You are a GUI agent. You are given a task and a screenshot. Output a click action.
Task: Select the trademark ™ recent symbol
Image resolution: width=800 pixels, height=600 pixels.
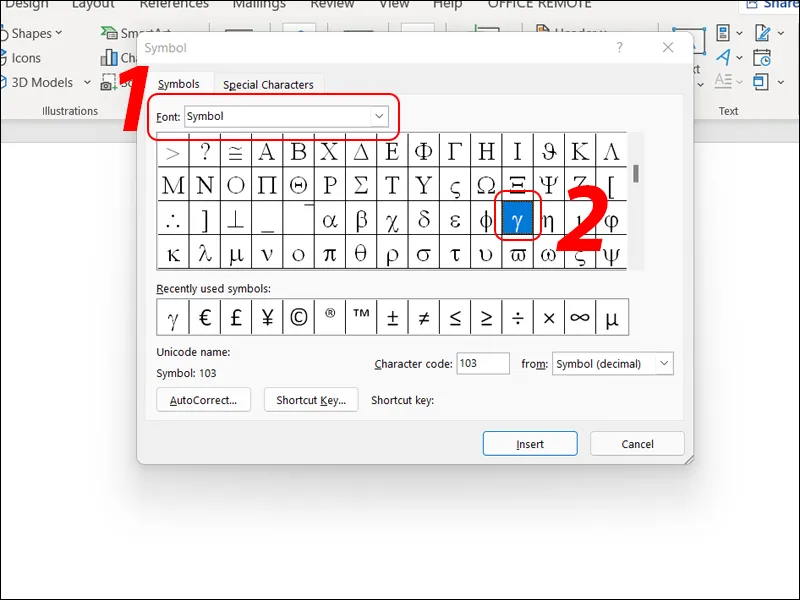pyautogui.click(x=361, y=317)
